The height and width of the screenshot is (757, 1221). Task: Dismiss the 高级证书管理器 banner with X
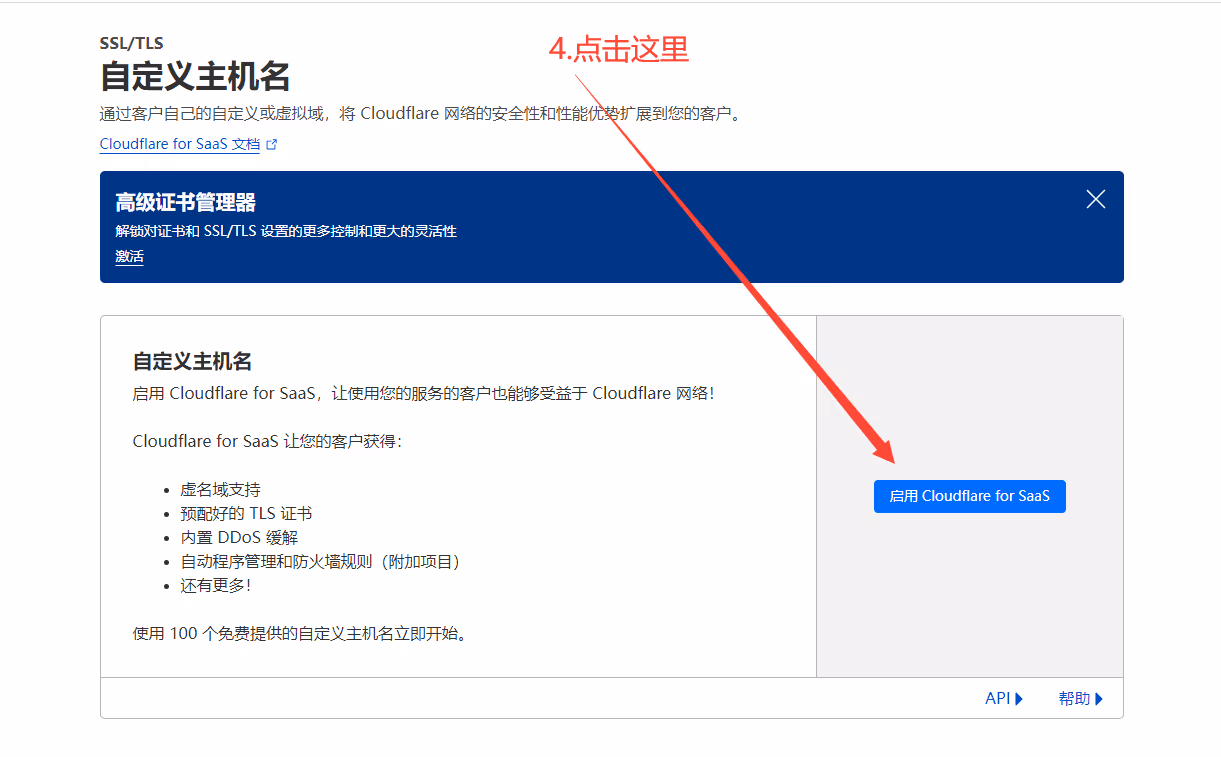[x=1095, y=199]
